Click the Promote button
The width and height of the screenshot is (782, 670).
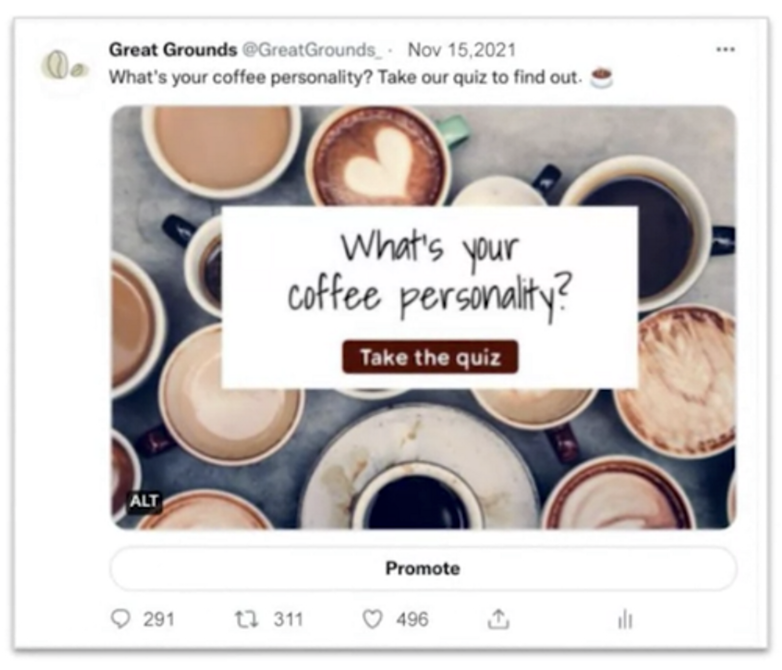pos(423,568)
